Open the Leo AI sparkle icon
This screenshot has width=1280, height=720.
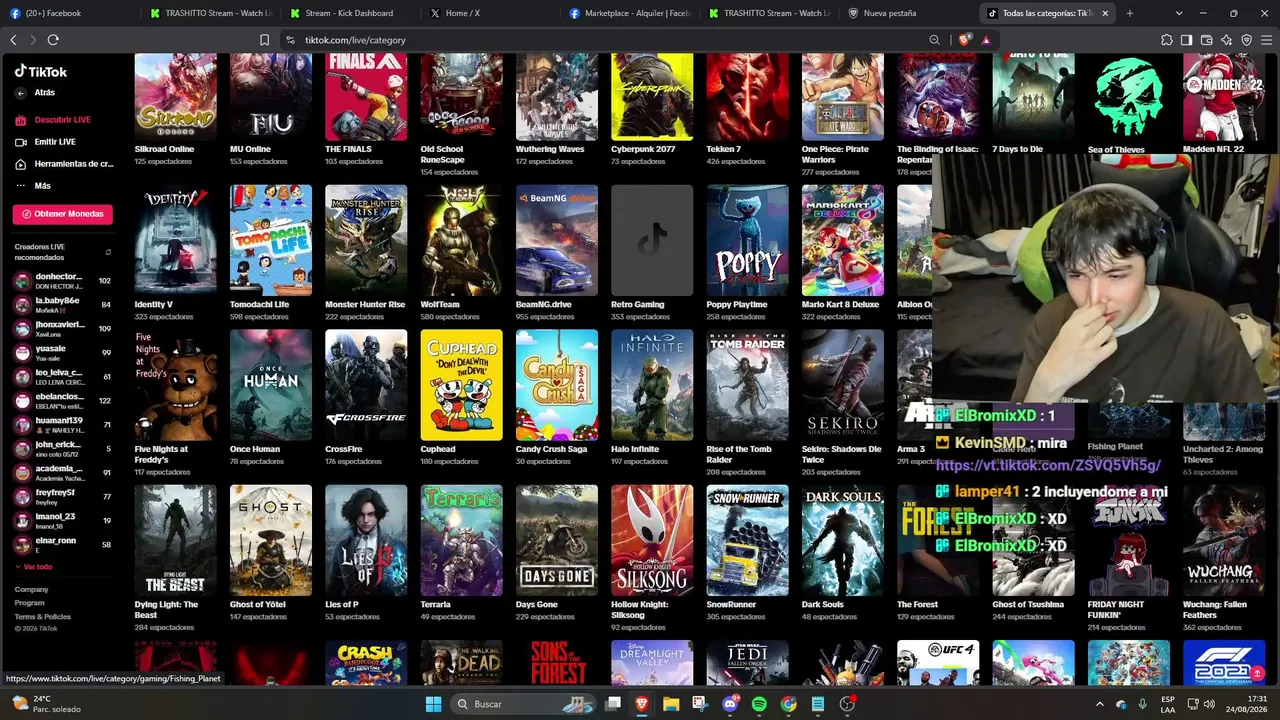click(x=1226, y=40)
